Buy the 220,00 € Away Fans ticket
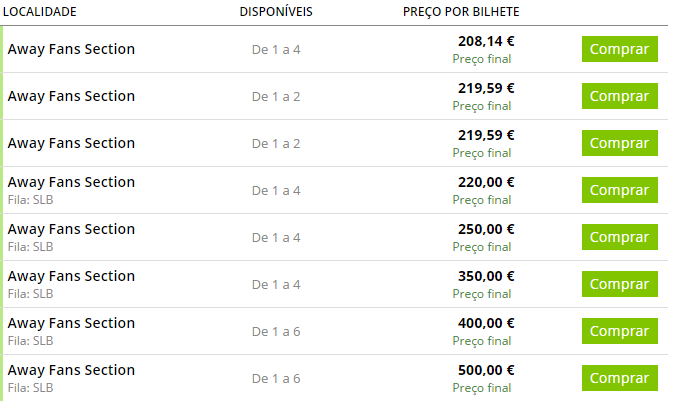This screenshot has height=404, width=673. [x=619, y=190]
